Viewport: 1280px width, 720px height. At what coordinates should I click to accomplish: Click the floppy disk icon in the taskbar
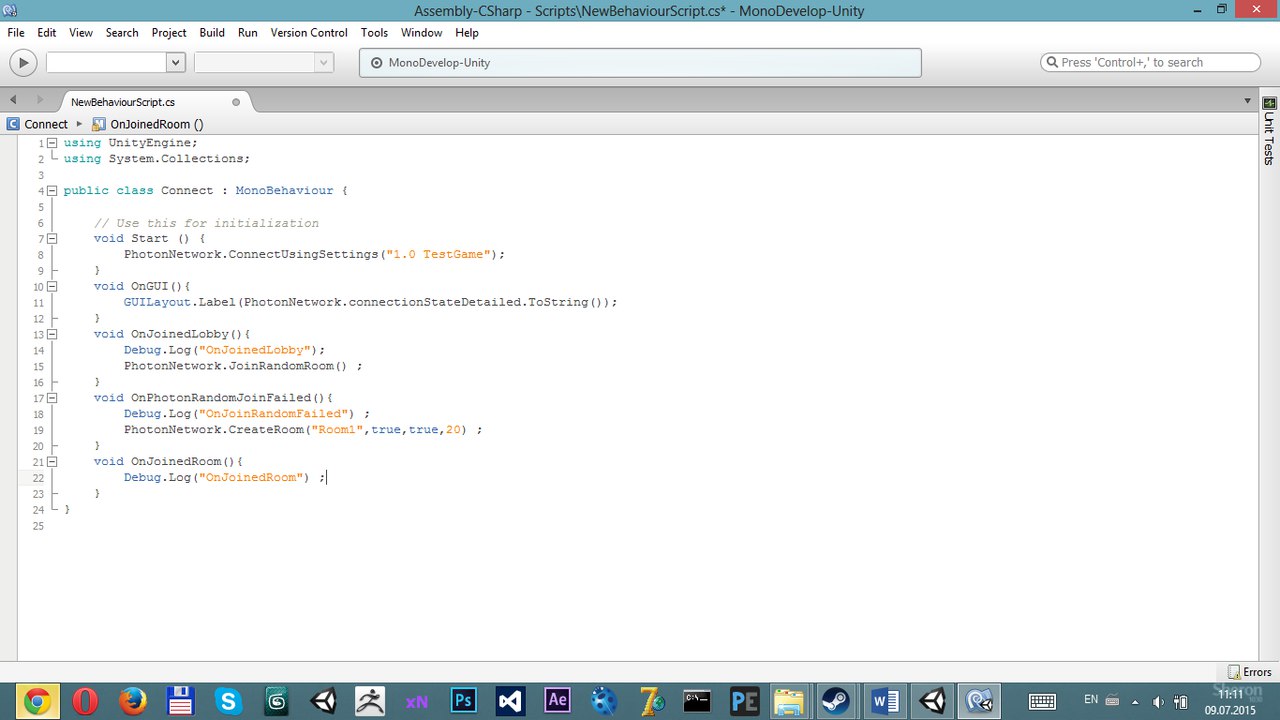click(180, 701)
